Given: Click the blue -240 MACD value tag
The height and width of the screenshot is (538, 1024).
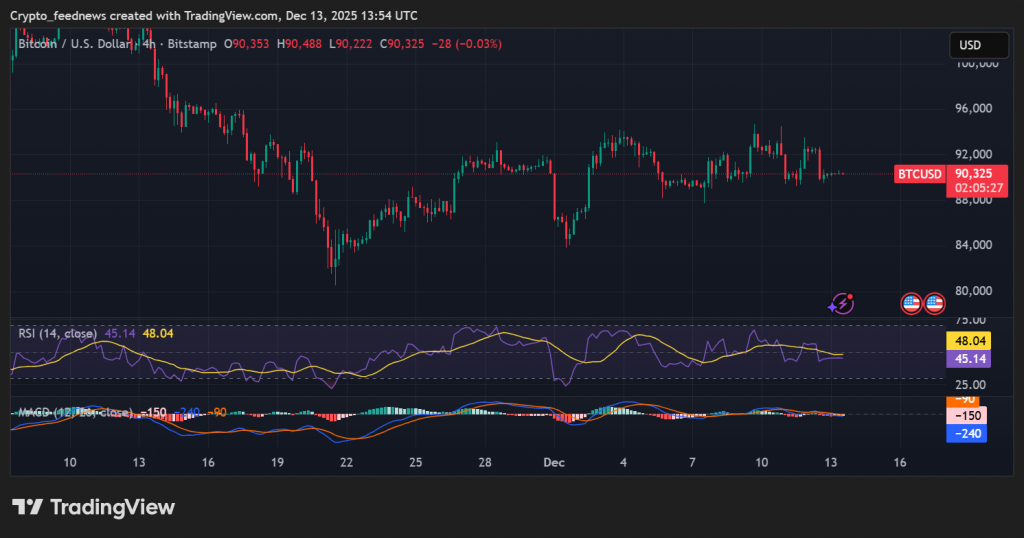Looking at the screenshot, I should click(x=967, y=433).
